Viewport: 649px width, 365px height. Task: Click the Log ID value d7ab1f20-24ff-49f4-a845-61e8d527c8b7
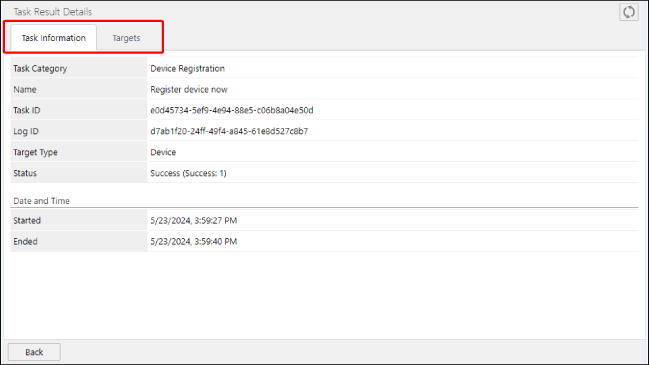(229, 131)
